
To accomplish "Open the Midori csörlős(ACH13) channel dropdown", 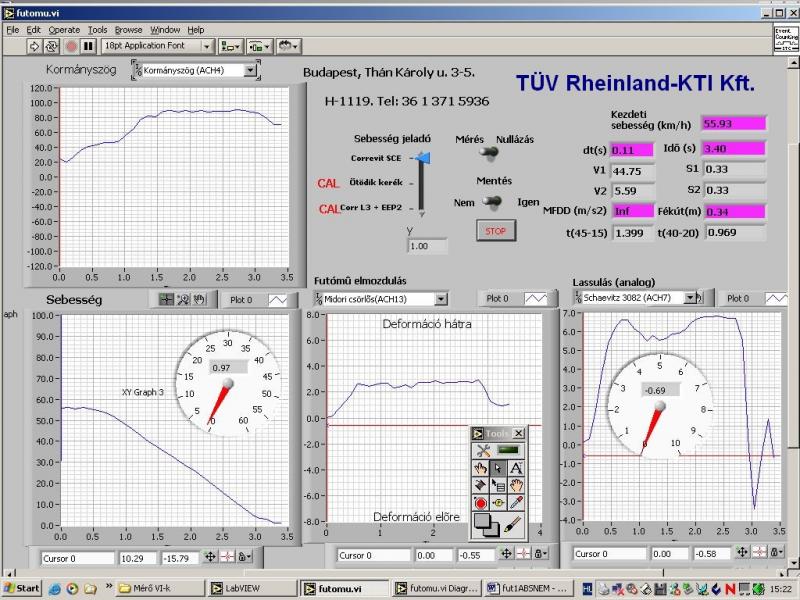I will coord(441,299).
